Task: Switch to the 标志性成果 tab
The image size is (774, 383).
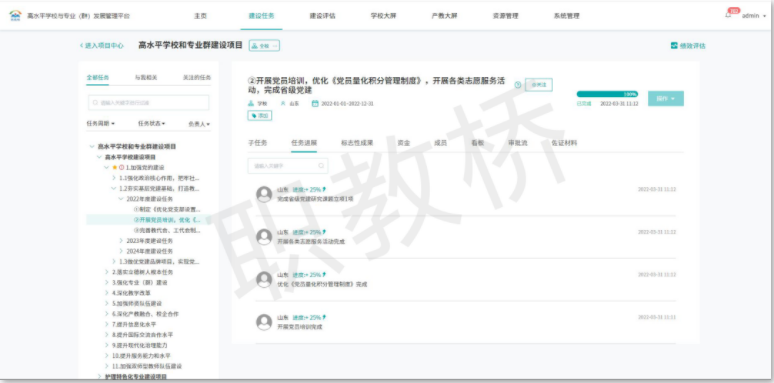Action: [x=357, y=143]
